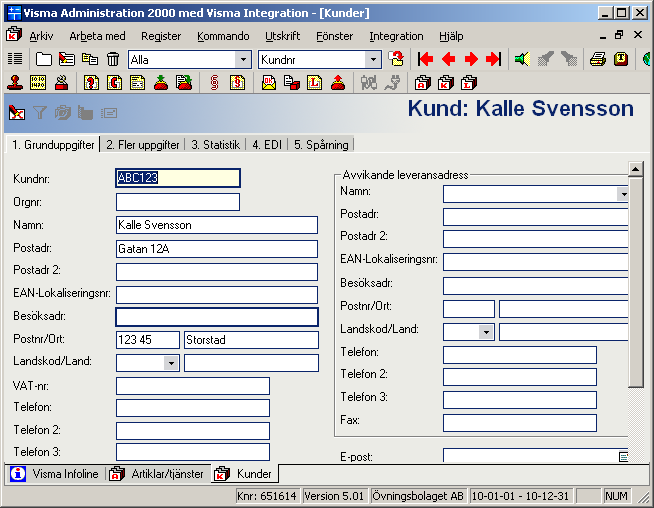The width and height of the screenshot is (654, 508).
Task: Open the Integration menu
Action: [x=396, y=36]
